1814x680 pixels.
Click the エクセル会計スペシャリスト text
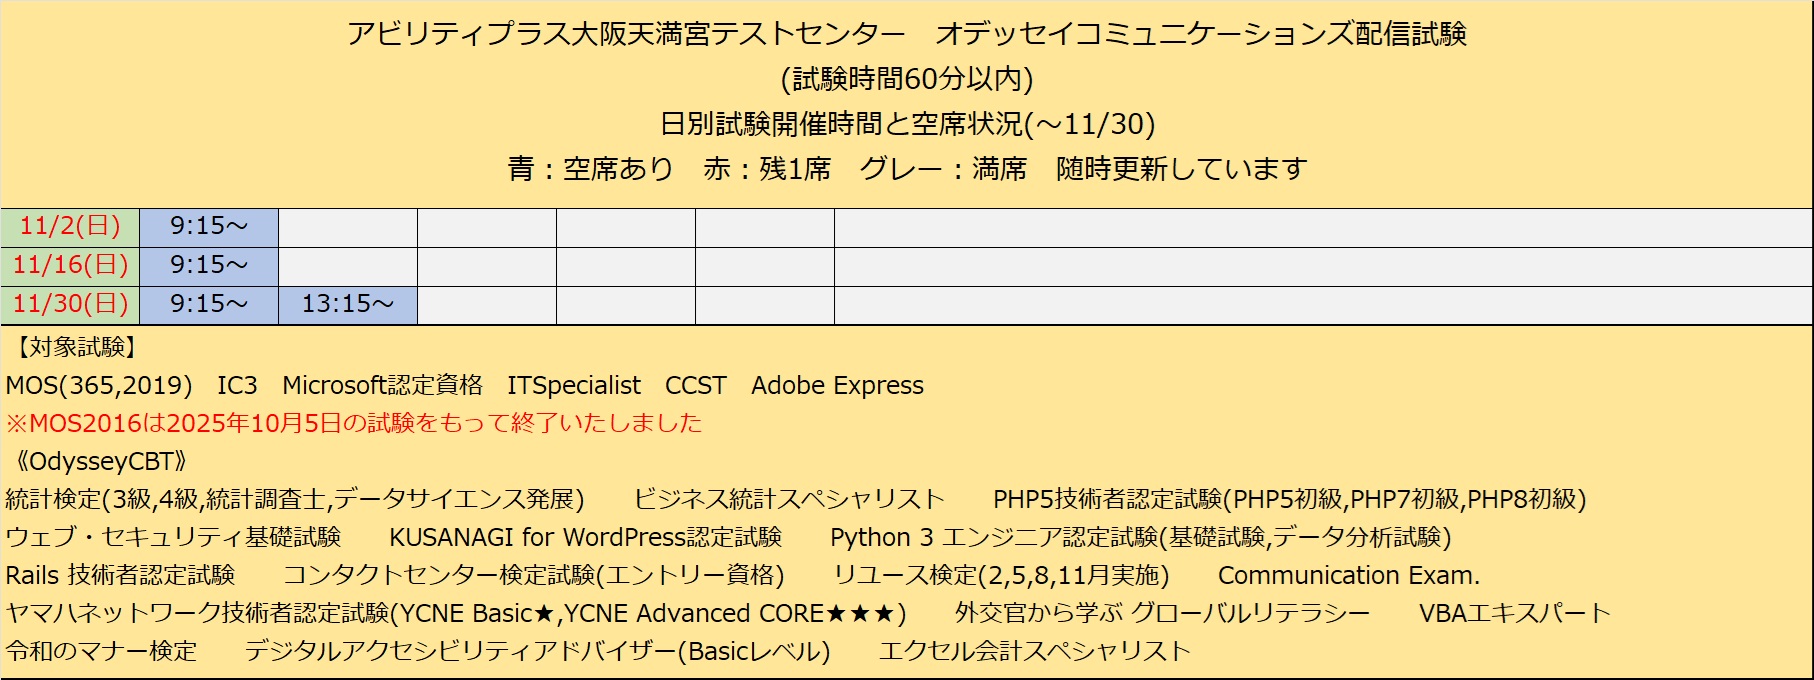tap(1034, 651)
